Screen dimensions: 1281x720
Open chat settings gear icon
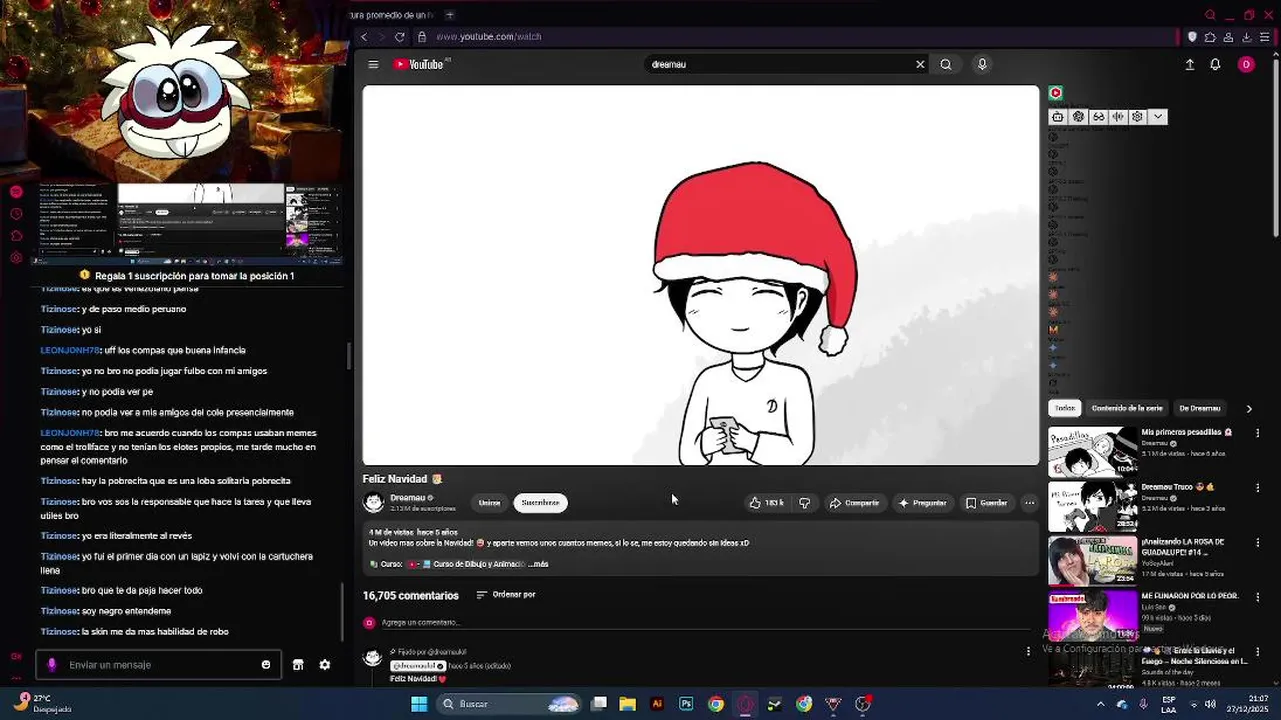325,665
